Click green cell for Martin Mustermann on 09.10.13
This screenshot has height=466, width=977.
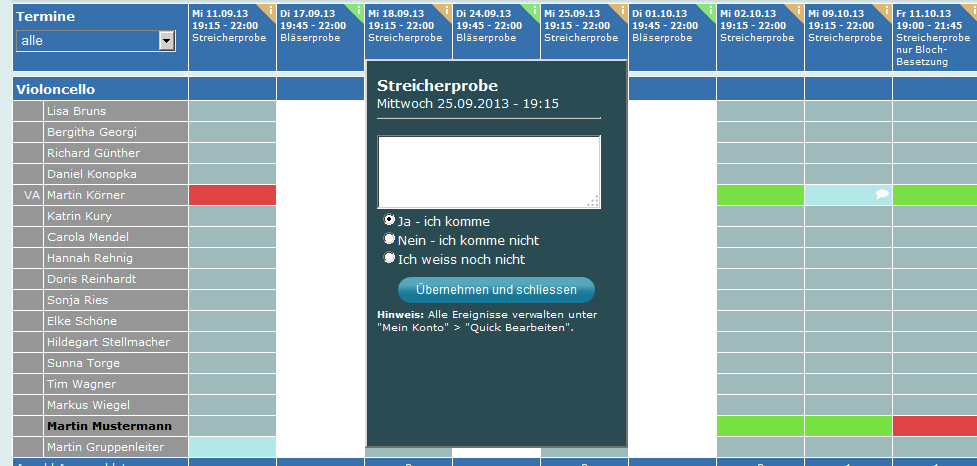(x=849, y=426)
